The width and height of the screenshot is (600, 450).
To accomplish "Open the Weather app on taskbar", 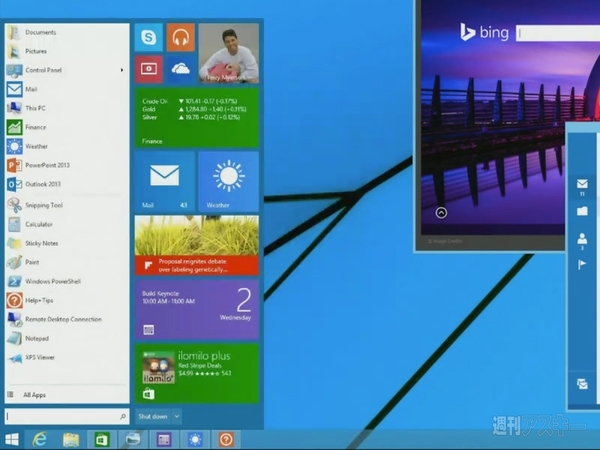I will [x=195, y=440].
